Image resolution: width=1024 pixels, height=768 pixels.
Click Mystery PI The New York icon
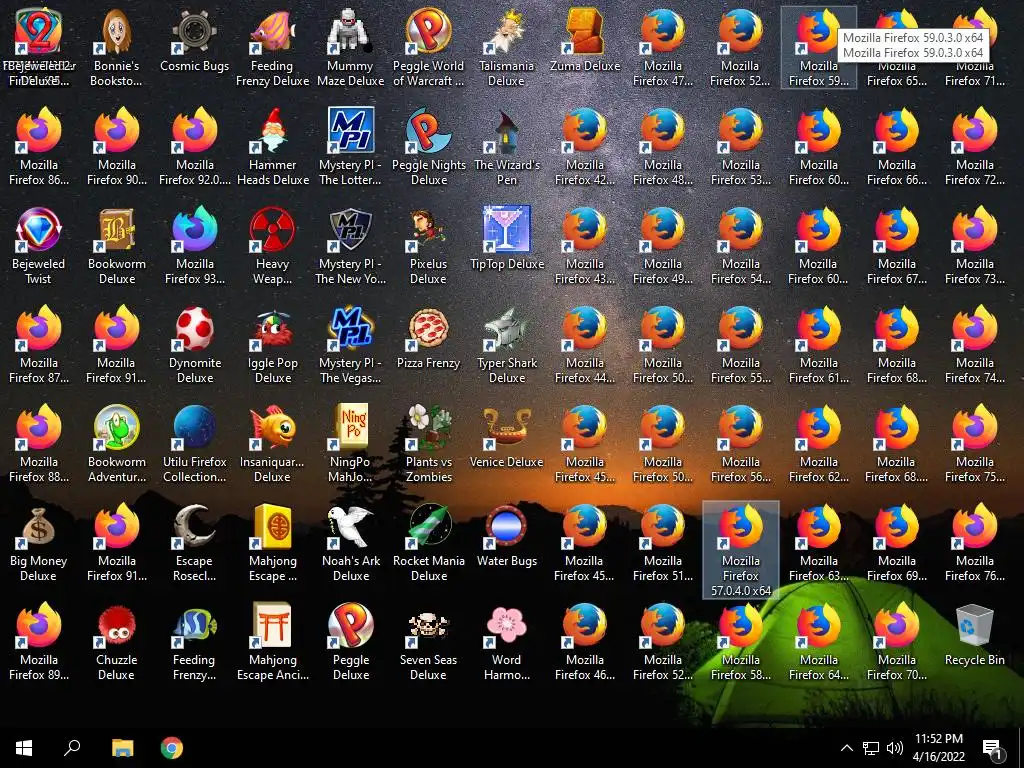coord(351,246)
